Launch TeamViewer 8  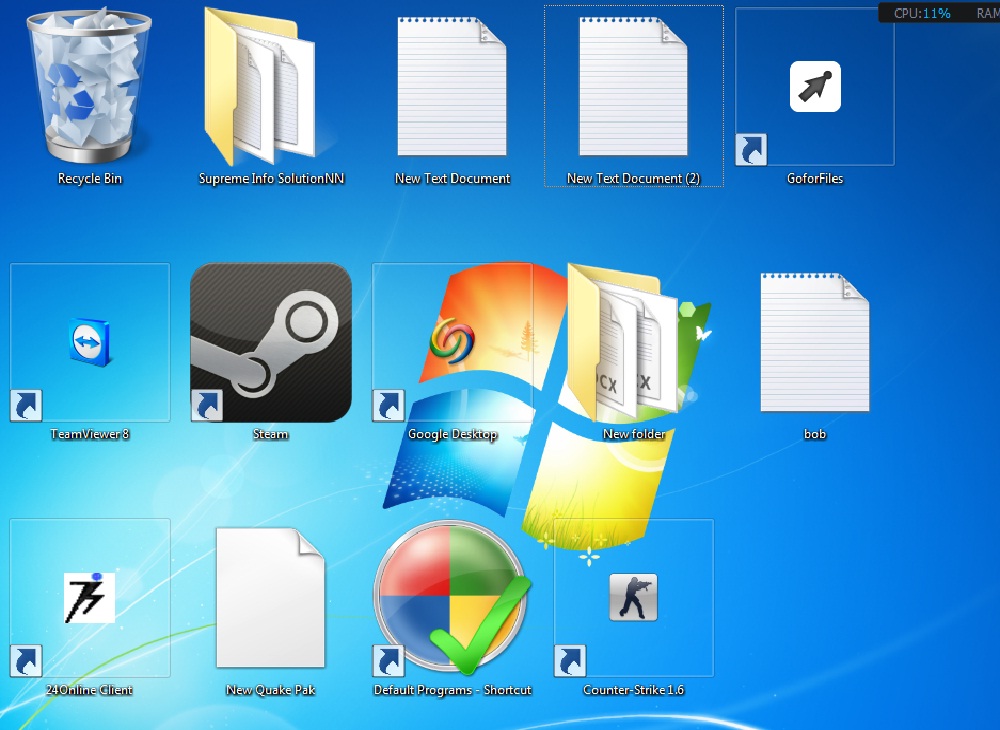click(88, 340)
